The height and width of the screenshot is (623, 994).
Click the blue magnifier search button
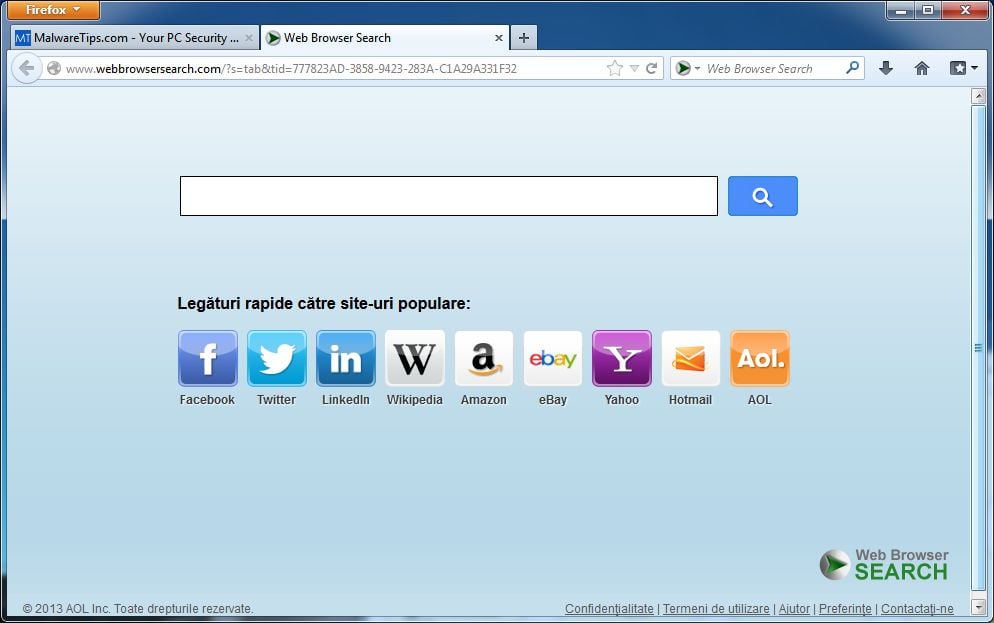[763, 196]
